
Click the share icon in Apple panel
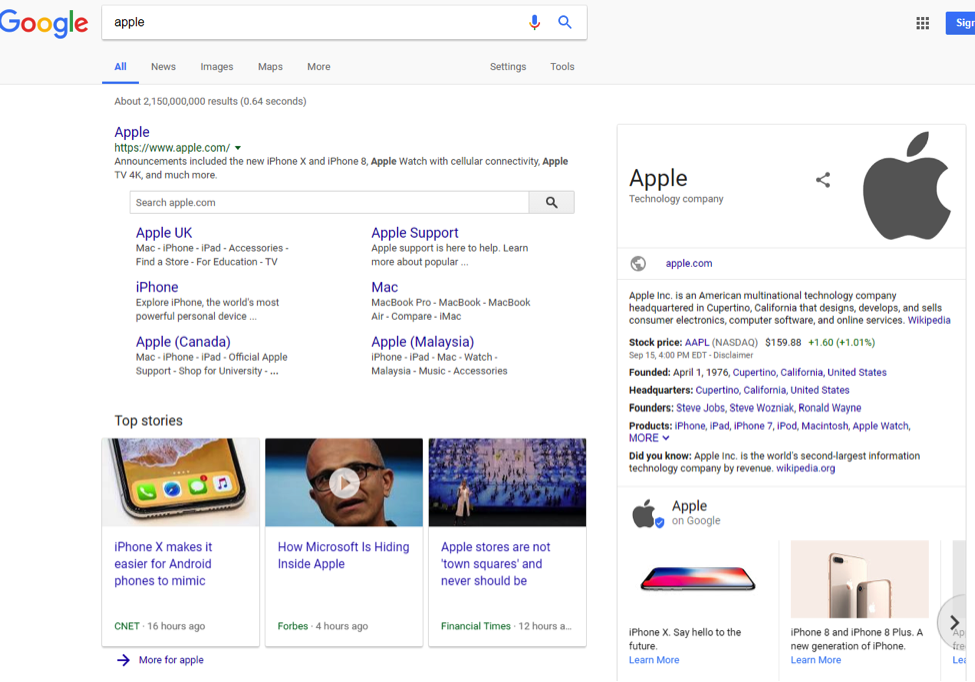pos(823,180)
